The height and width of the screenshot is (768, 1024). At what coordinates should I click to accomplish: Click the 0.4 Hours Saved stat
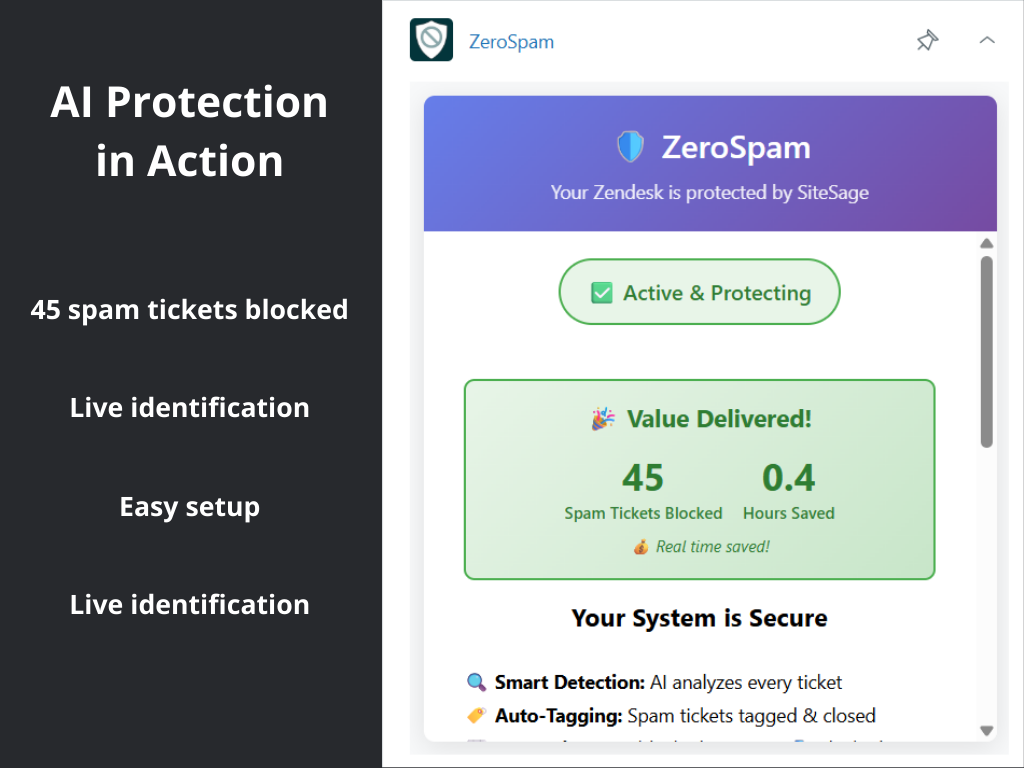(x=788, y=478)
